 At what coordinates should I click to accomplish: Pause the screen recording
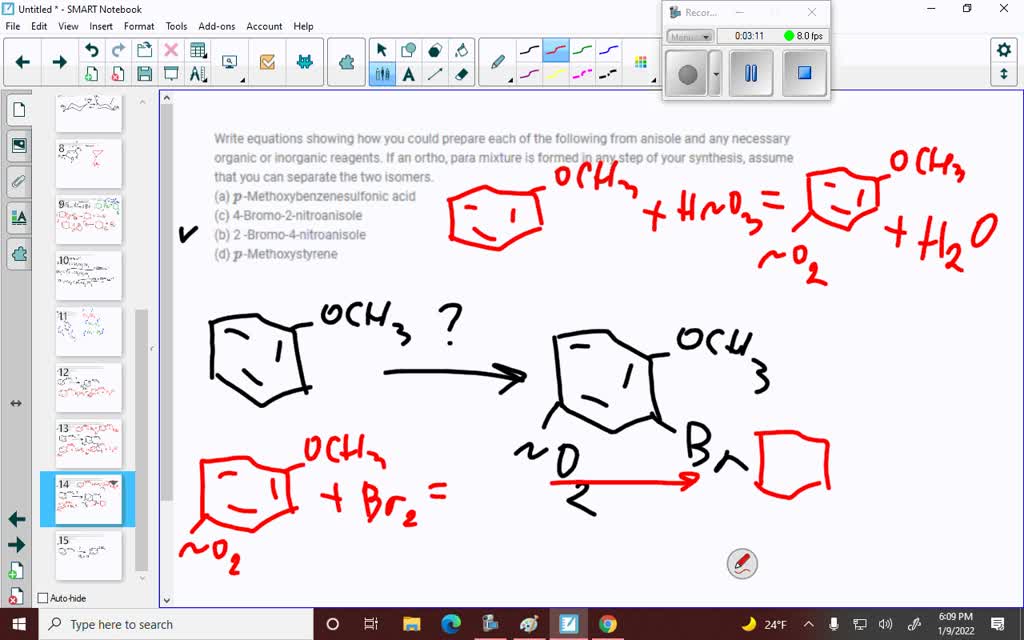point(751,72)
